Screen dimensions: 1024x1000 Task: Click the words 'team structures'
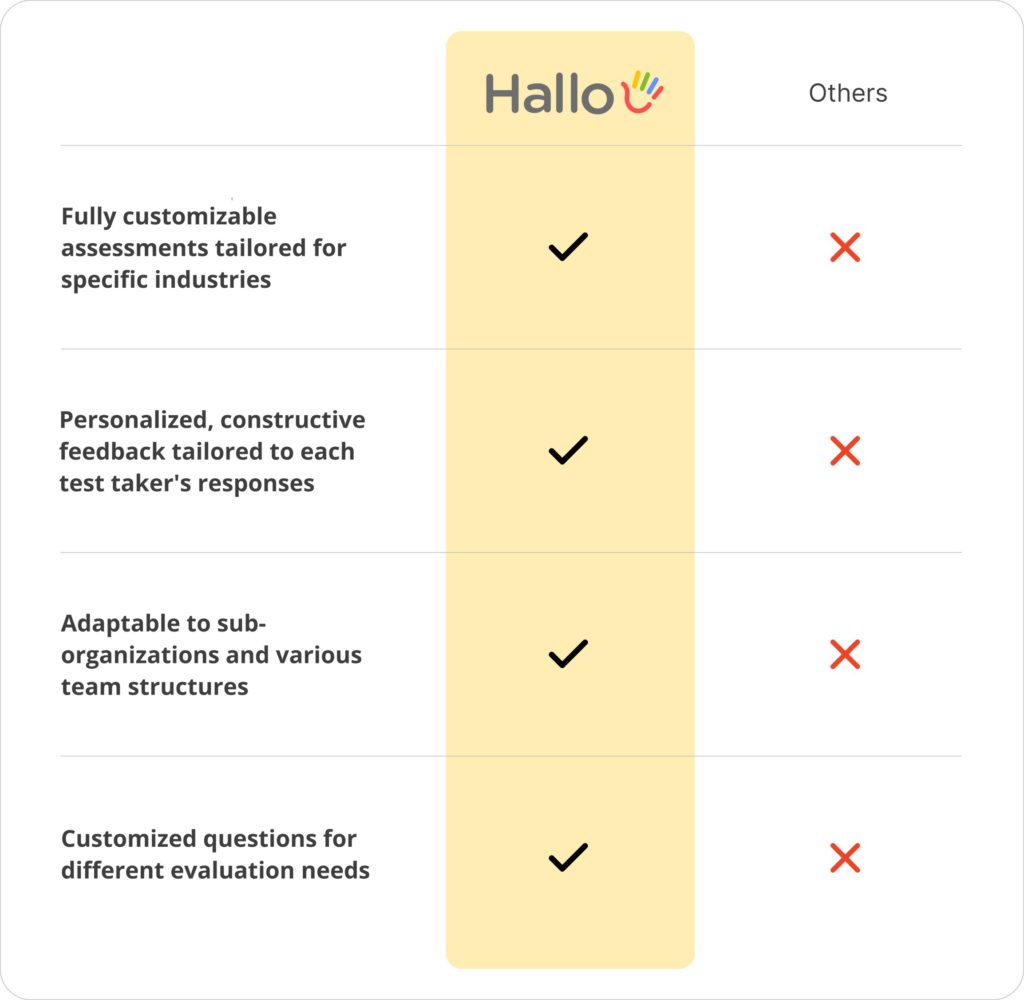pyautogui.click(x=155, y=686)
